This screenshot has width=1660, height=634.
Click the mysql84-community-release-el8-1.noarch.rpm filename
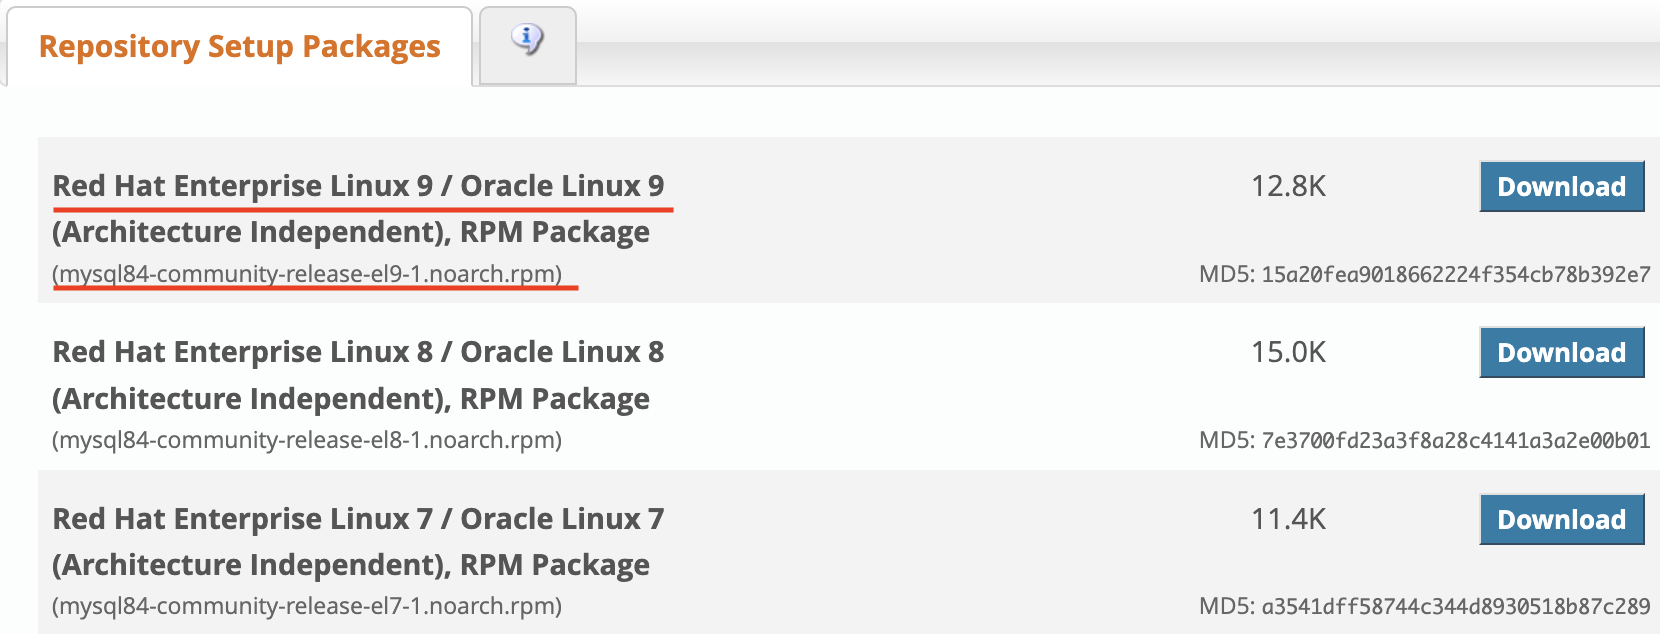[307, 438]
